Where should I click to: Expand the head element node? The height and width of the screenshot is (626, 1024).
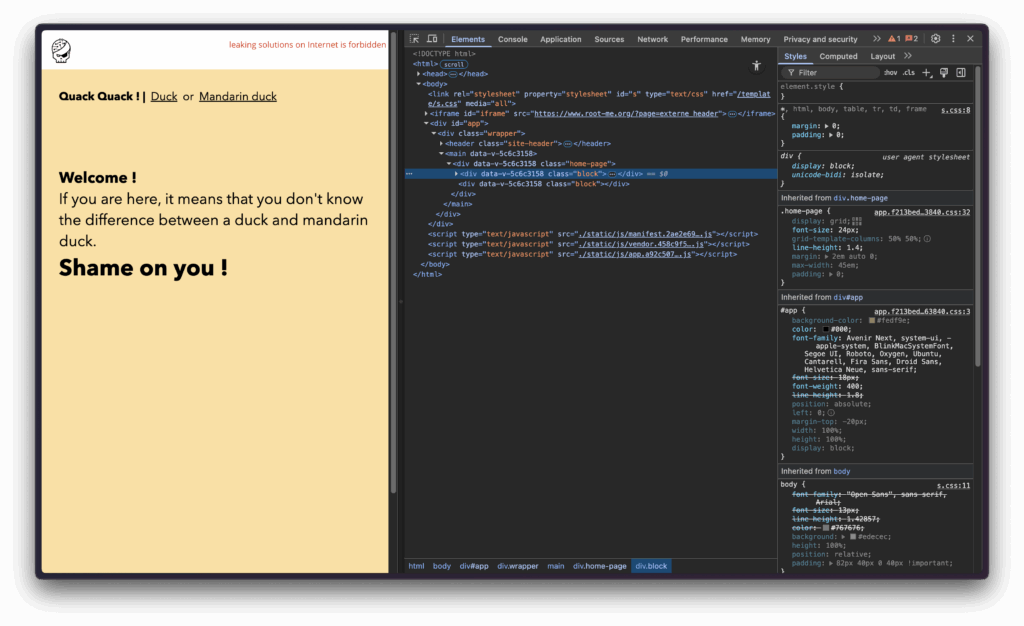pyautogui.click(x=420, y=73)
